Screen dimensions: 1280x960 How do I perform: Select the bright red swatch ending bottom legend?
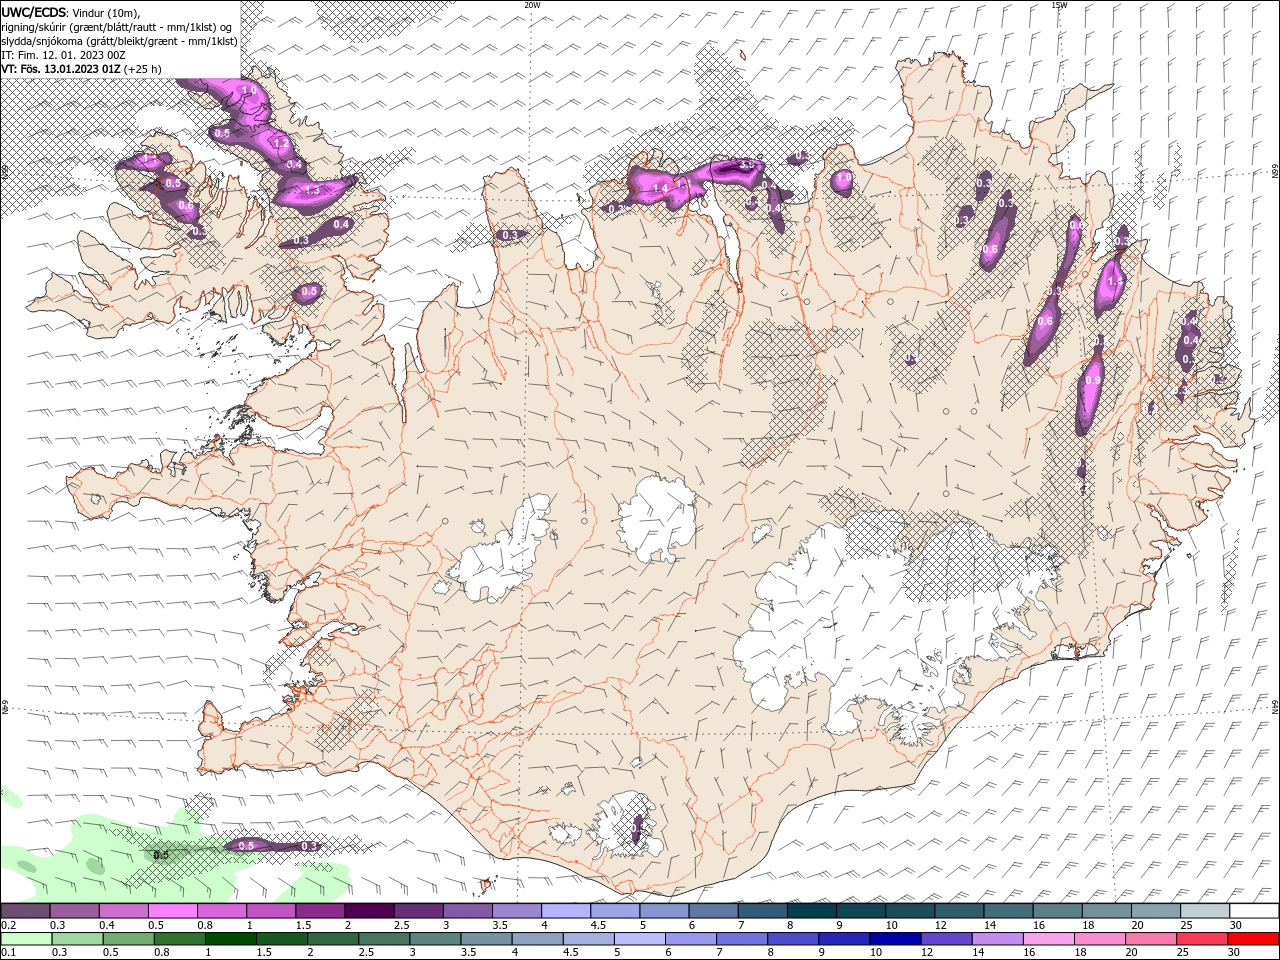[x=1253, y=939]
